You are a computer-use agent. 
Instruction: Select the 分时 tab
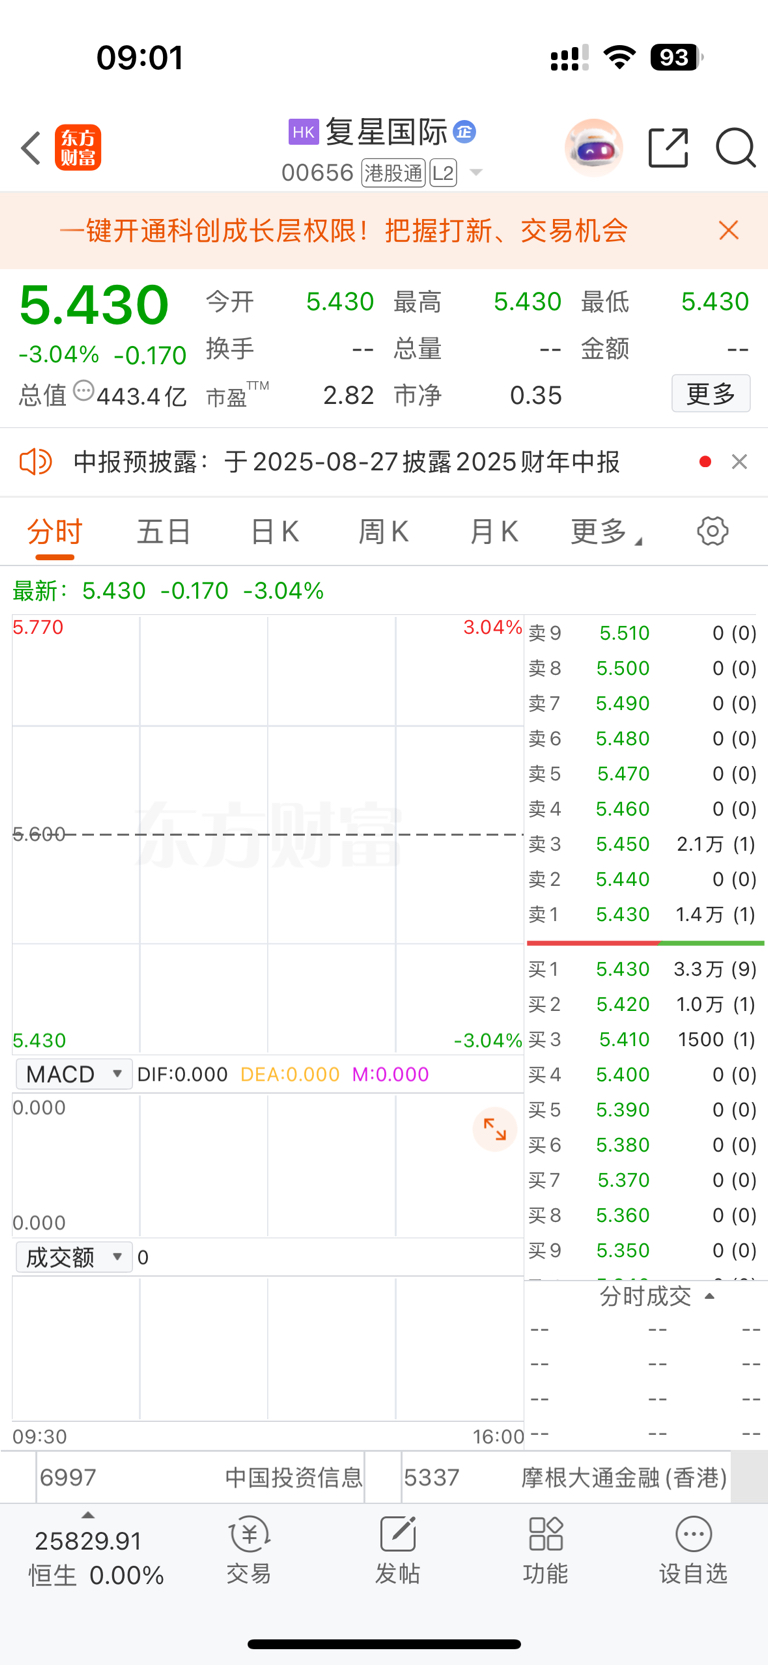[55, 531]
